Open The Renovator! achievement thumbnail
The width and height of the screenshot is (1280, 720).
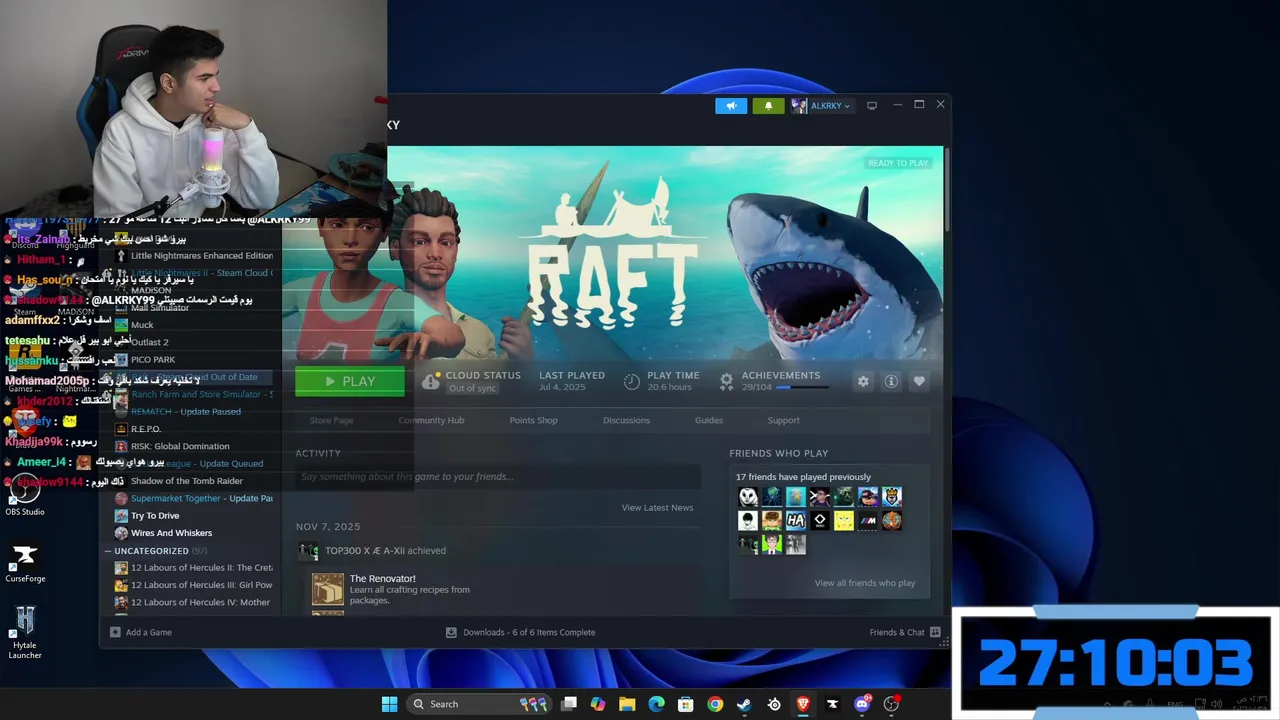(327, 589)
